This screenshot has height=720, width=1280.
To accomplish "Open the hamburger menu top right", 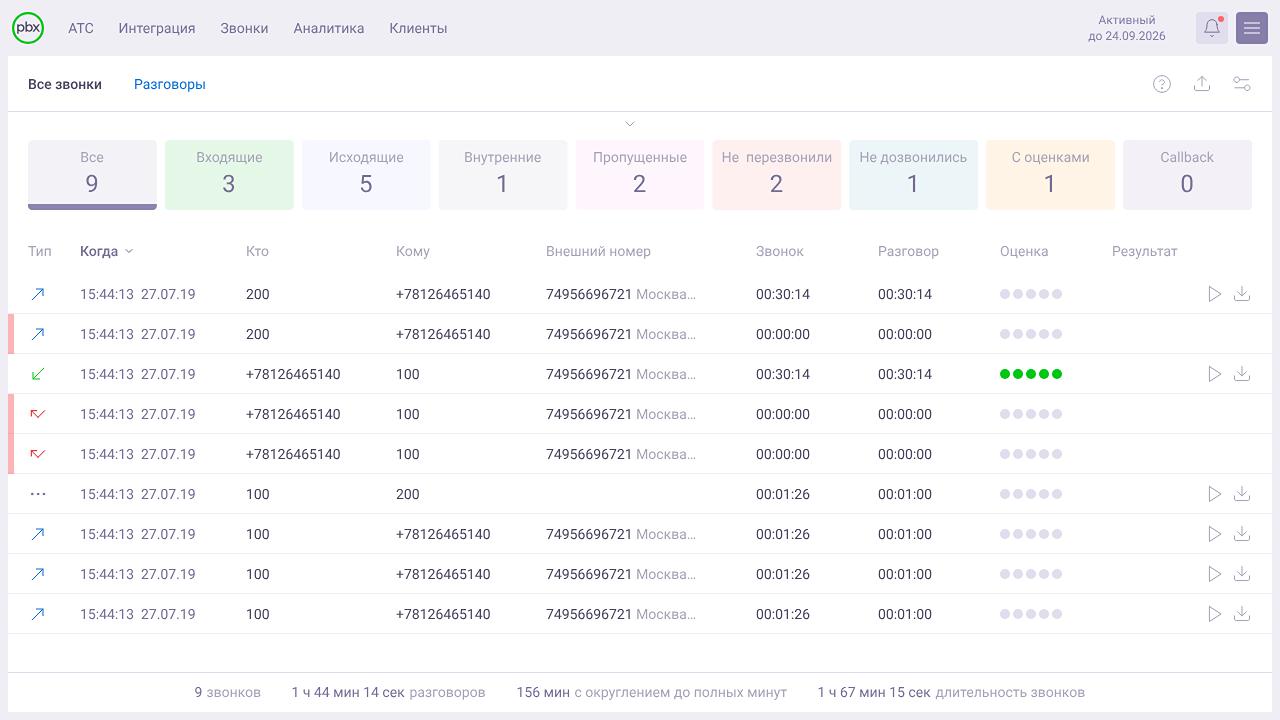I will point(1251,27).
